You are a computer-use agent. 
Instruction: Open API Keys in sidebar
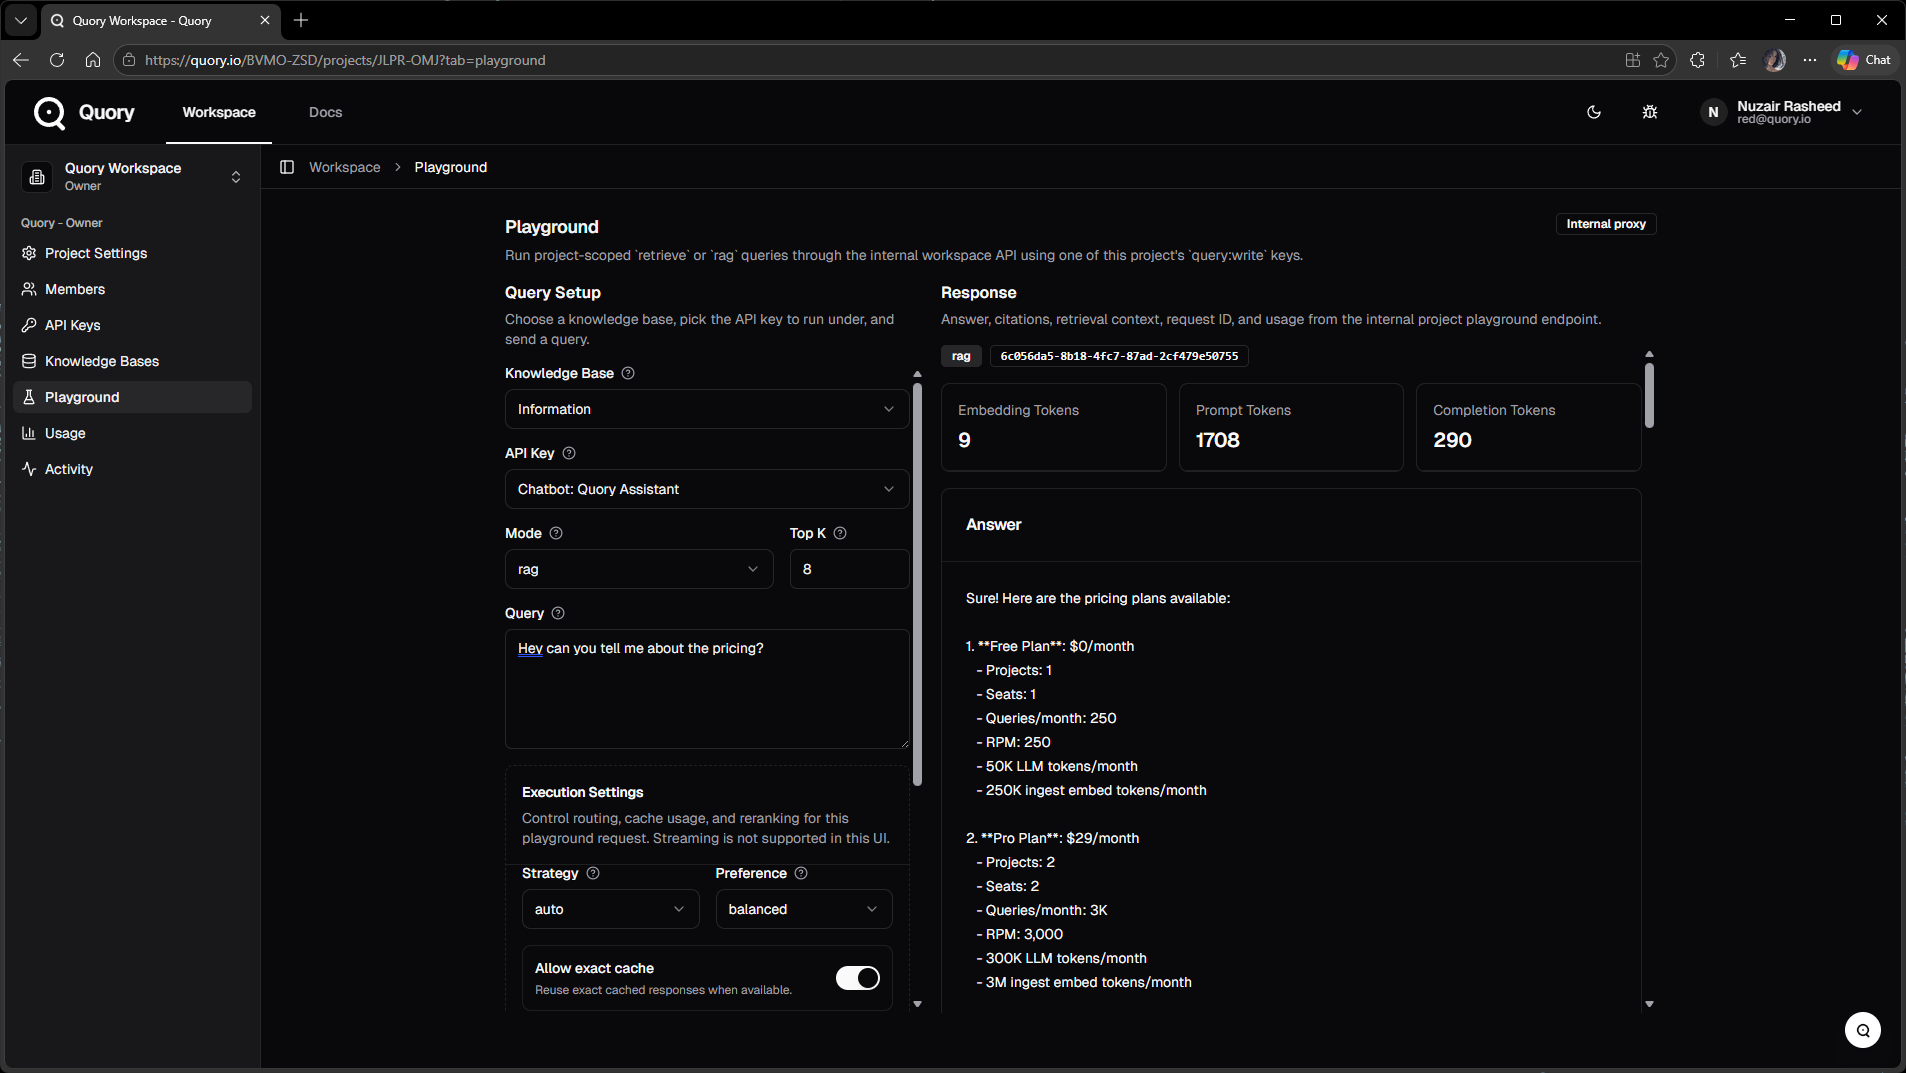pos(132,325)
